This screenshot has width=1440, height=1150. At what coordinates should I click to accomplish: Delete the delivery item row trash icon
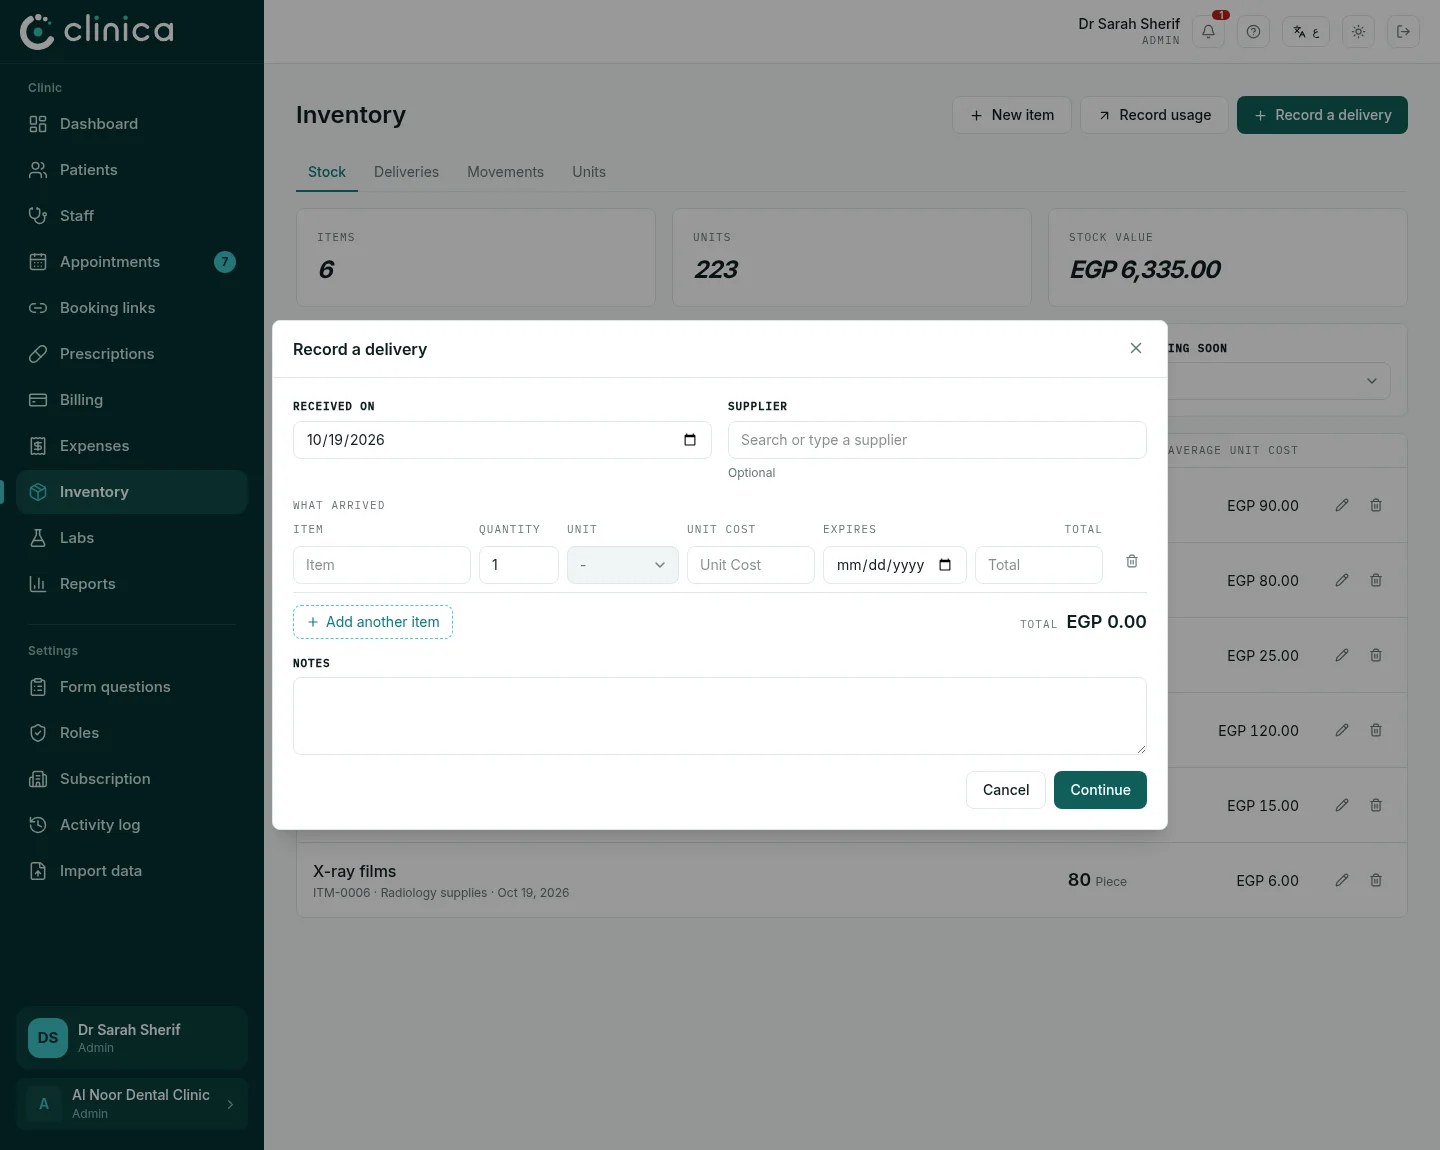tap(1132, 561)
